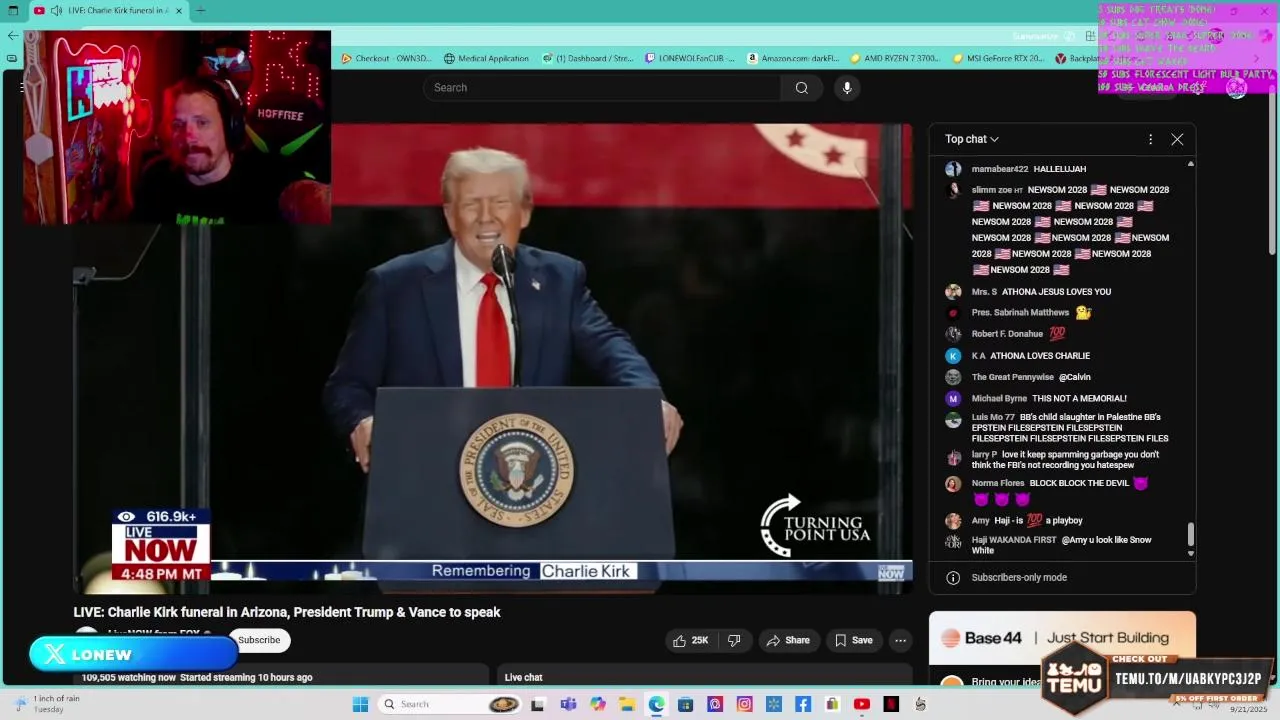Viewport: 1280px width, 720px height.
Task: Open the Medical Application bookmark
Action: (486, 58)
